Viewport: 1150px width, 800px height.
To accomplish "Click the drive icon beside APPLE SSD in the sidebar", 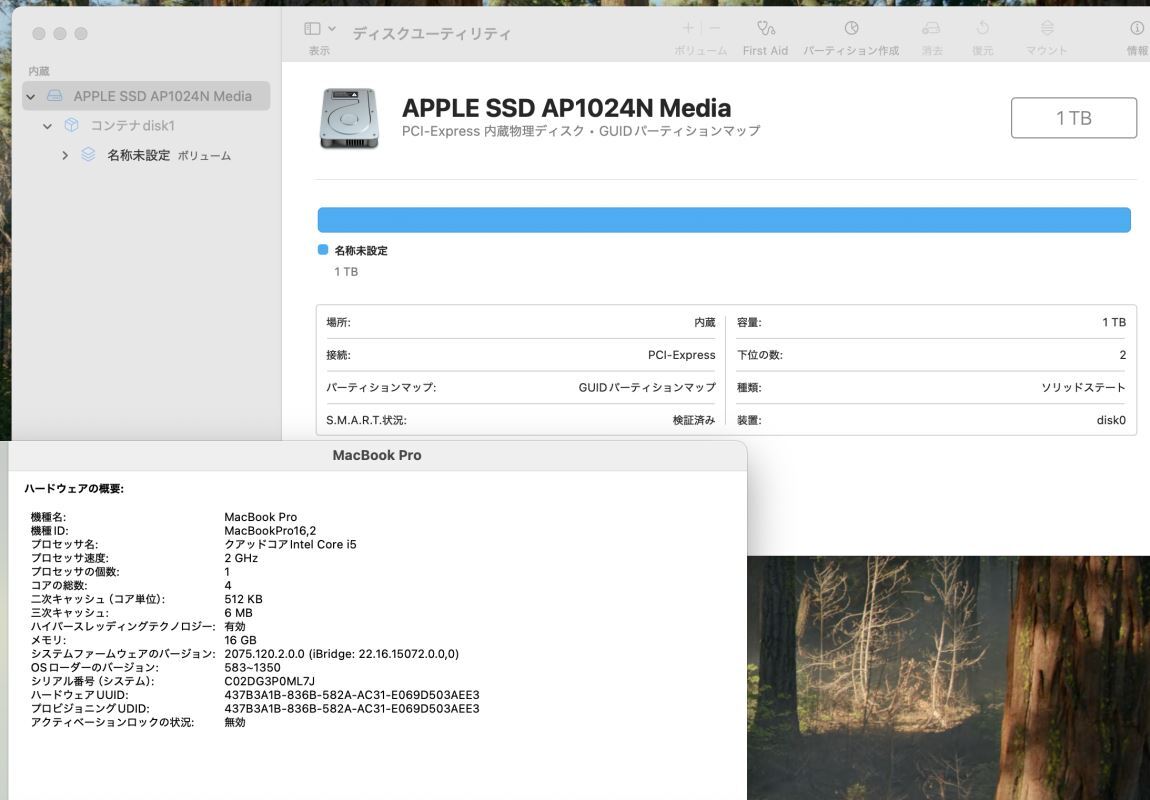I will pos(54,96).
